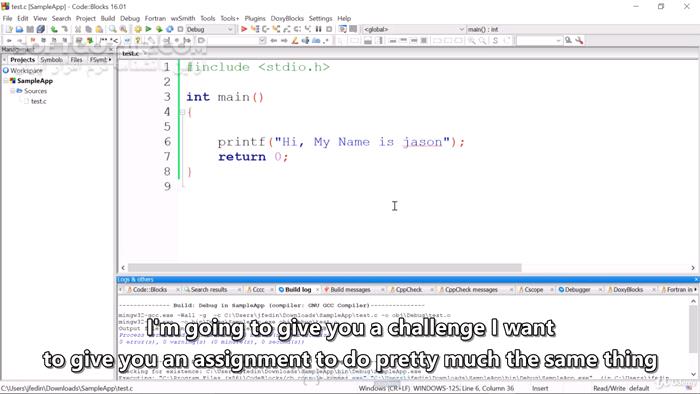Screen dimensions: 700x394
Task: Open the DoxyBlocks menu
Action: pos(287,18)
